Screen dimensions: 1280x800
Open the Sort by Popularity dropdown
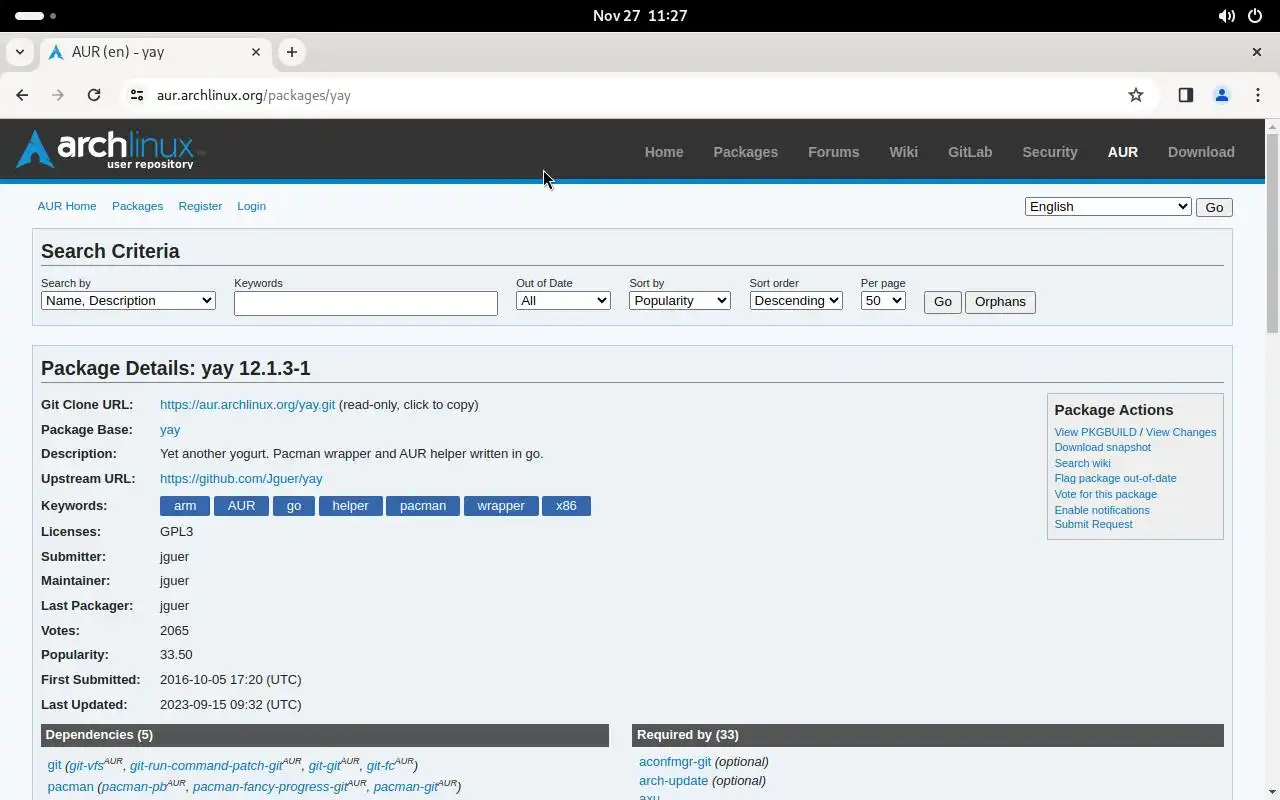tap(679, 300)
